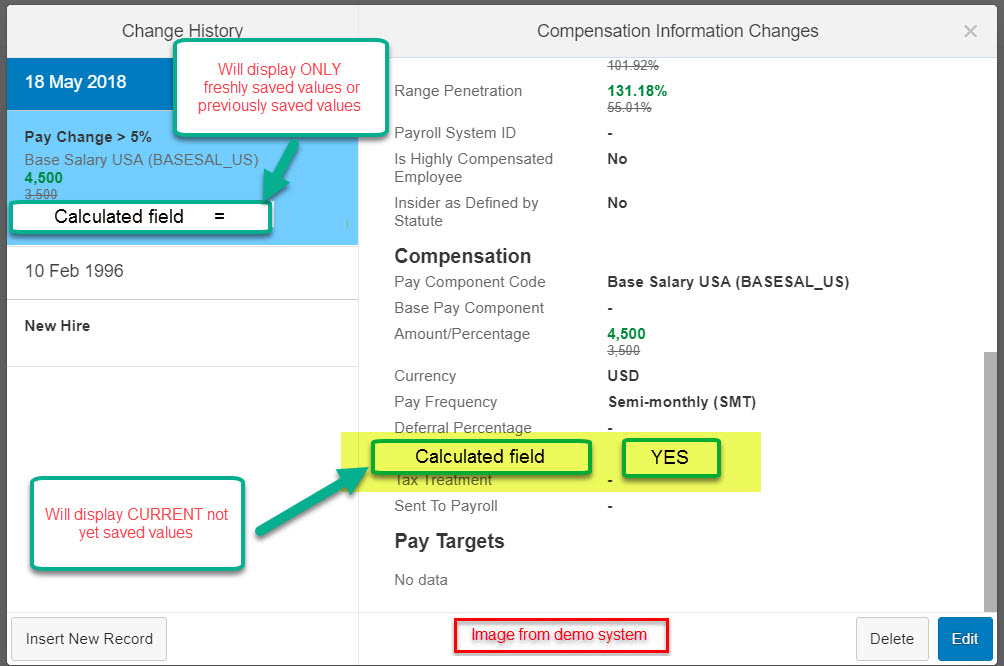The image size is (1004, 666).
Task: Select the Pay Change > 5% entry
Action: 88,137
